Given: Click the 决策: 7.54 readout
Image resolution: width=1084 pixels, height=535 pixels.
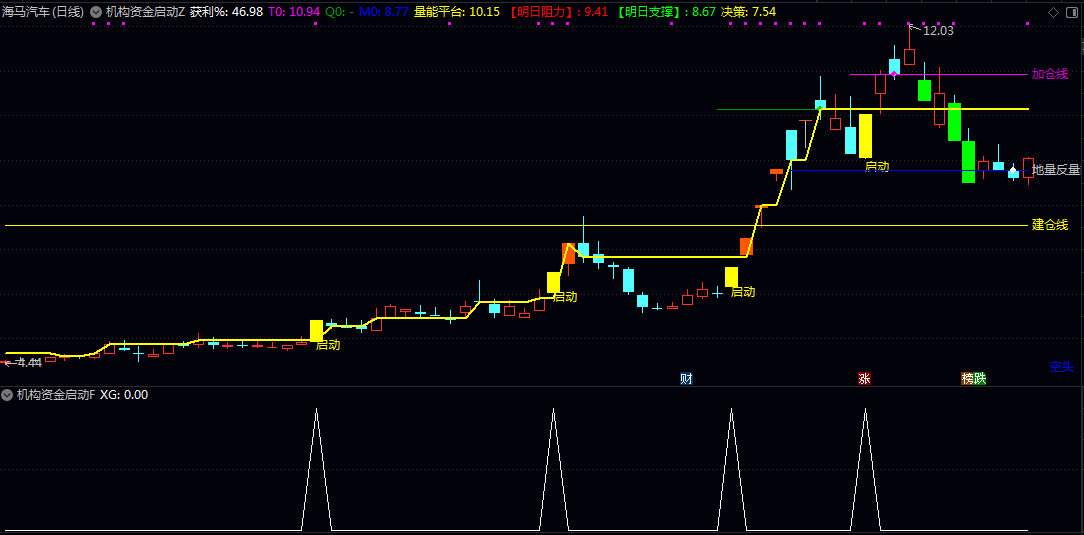Looking at the screenshot, I should tap(748, 12).
